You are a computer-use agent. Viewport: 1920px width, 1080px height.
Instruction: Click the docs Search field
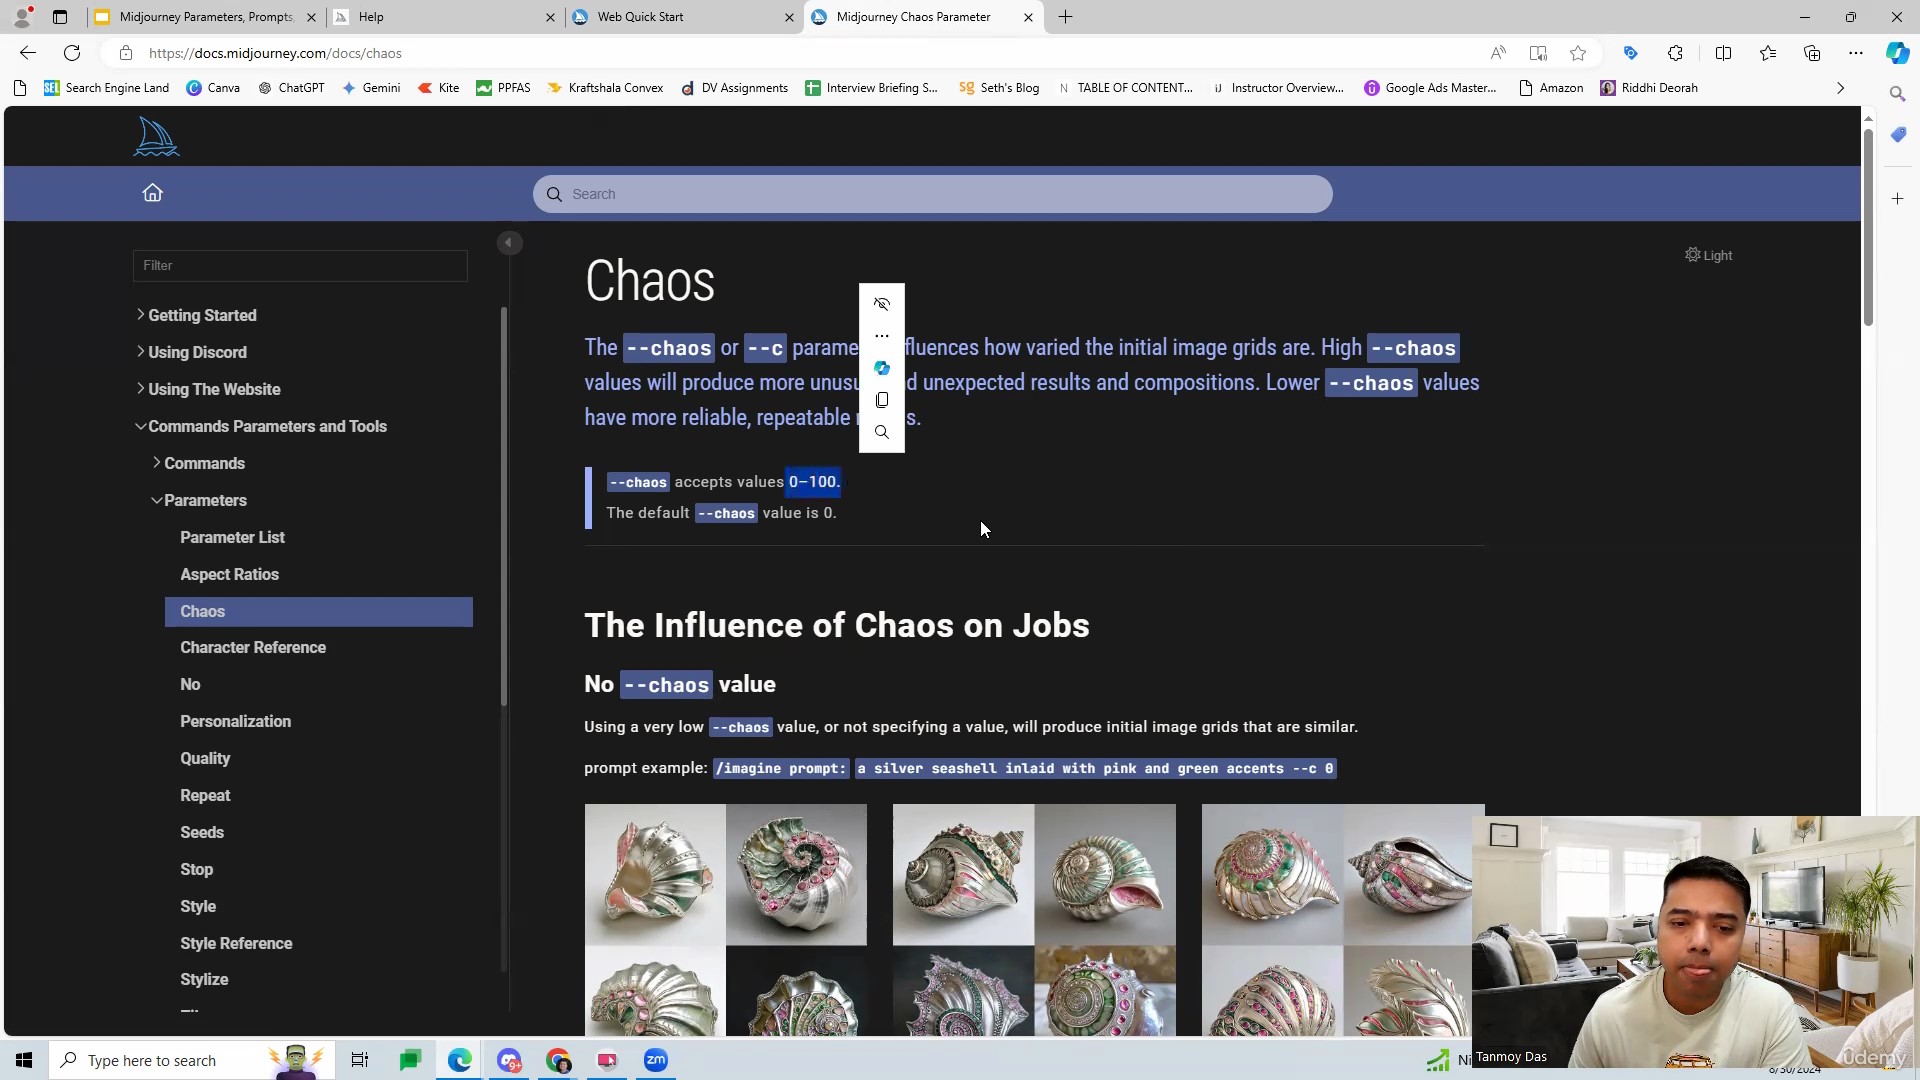[x=932, y=194]
